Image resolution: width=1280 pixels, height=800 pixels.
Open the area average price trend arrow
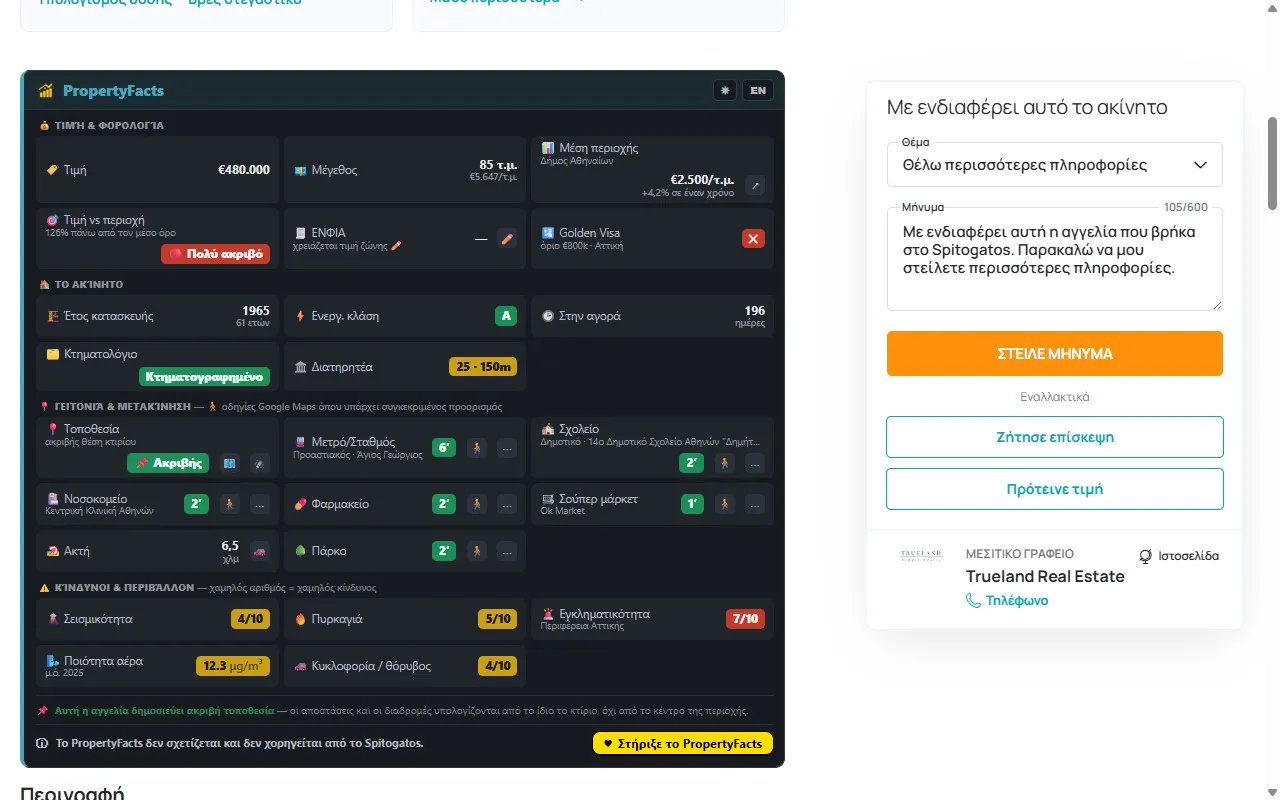(756, 185)
